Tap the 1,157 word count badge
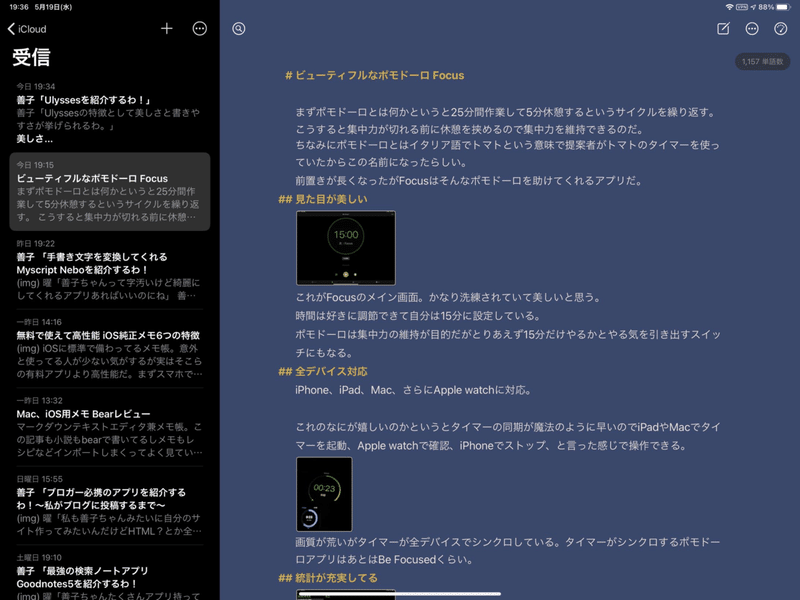 762,62
